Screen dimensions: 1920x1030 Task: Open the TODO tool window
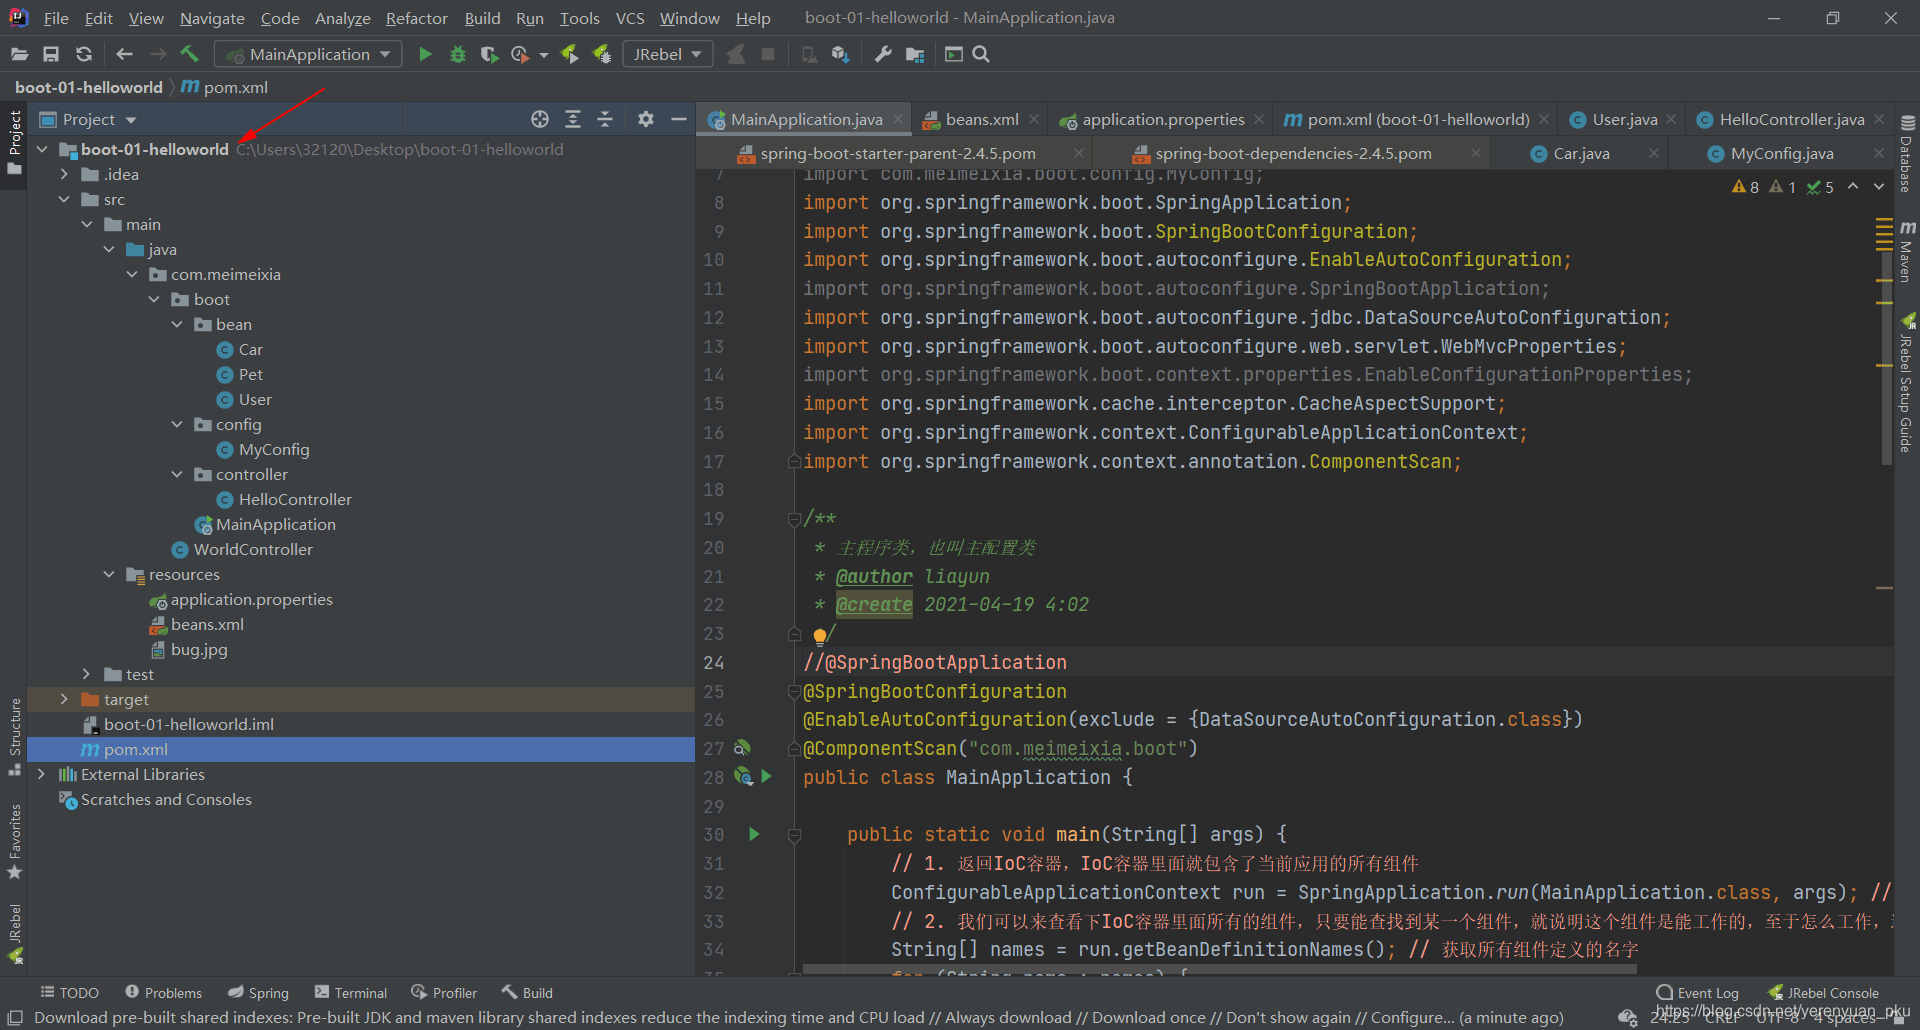[70, 992]
